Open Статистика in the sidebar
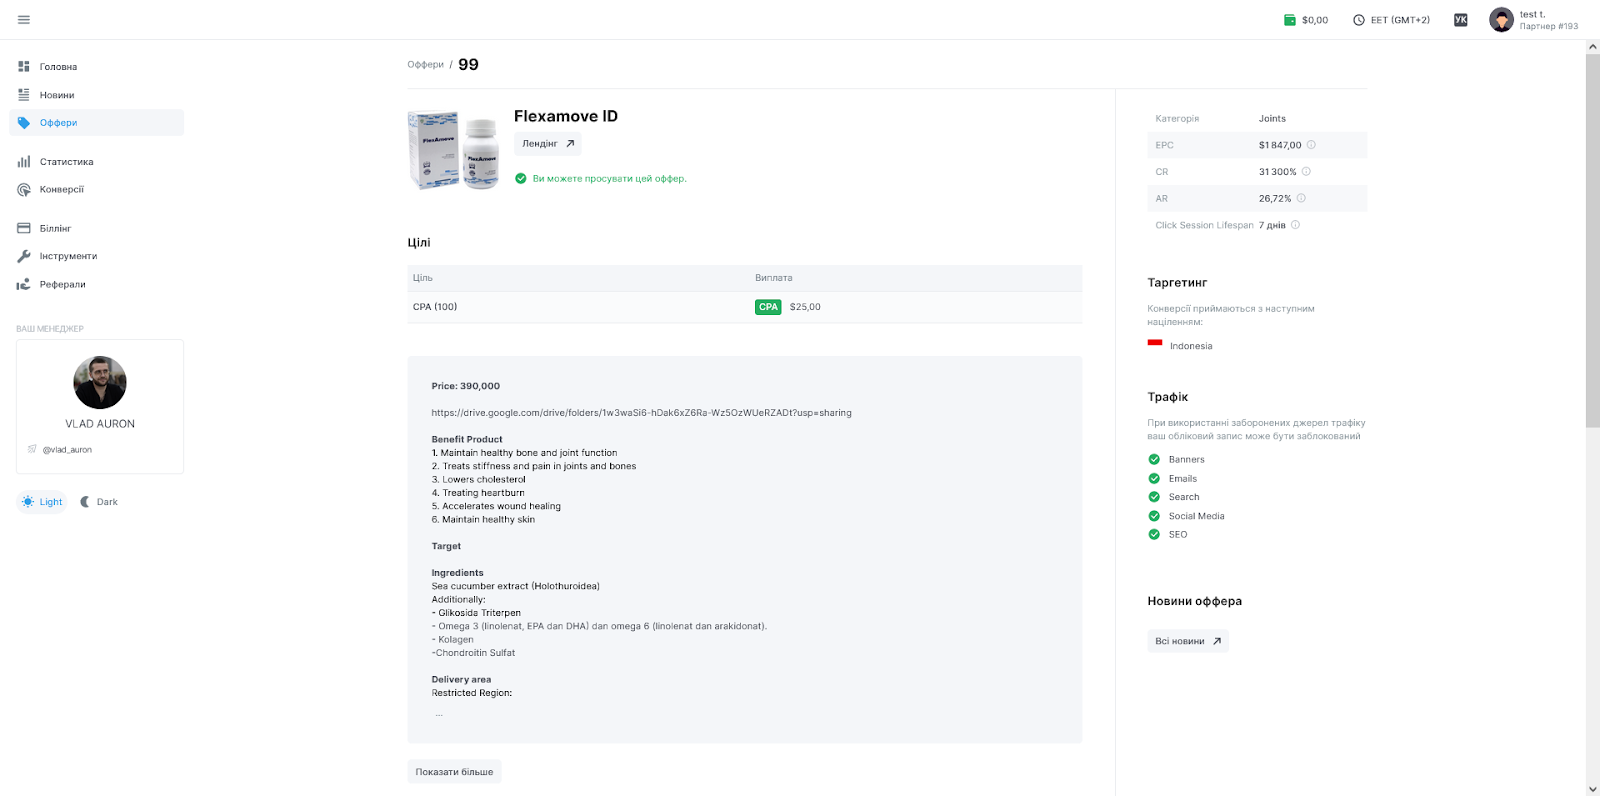This screenshot has height=796, width=1600. [97, 162]
